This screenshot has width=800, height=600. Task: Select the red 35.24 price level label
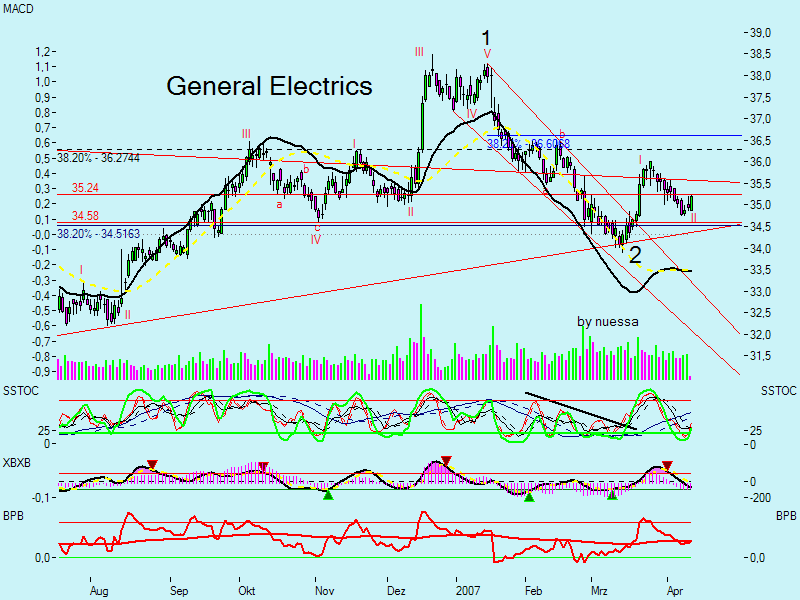(x=85, y=188)
